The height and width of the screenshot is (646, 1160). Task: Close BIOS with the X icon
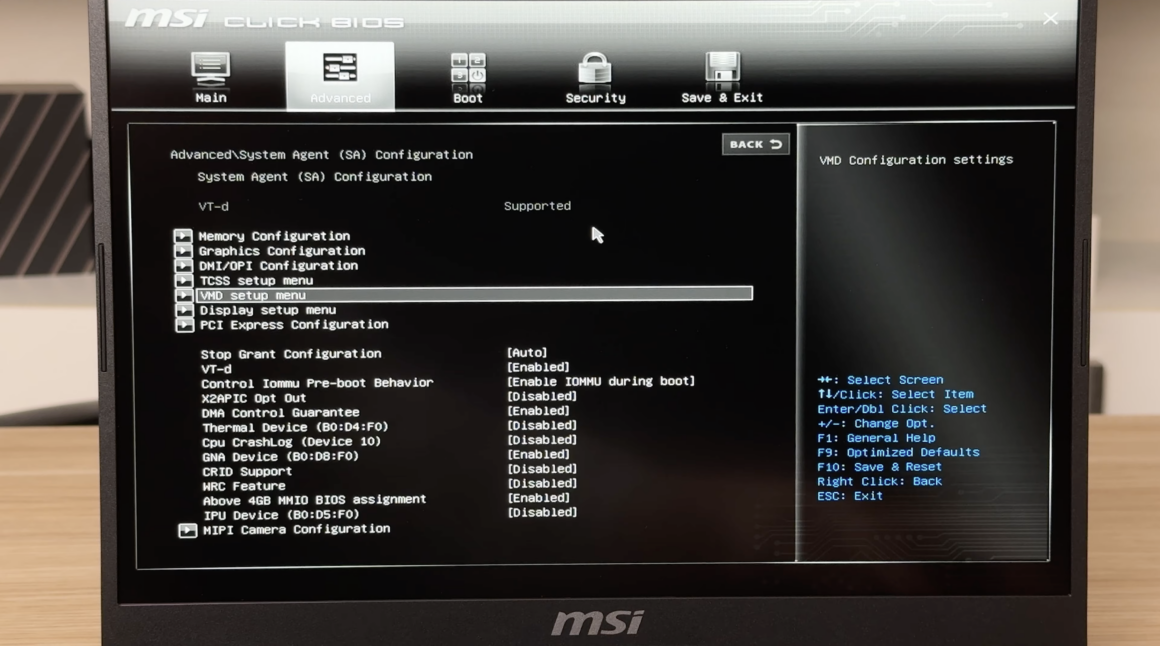[1051, 18]
